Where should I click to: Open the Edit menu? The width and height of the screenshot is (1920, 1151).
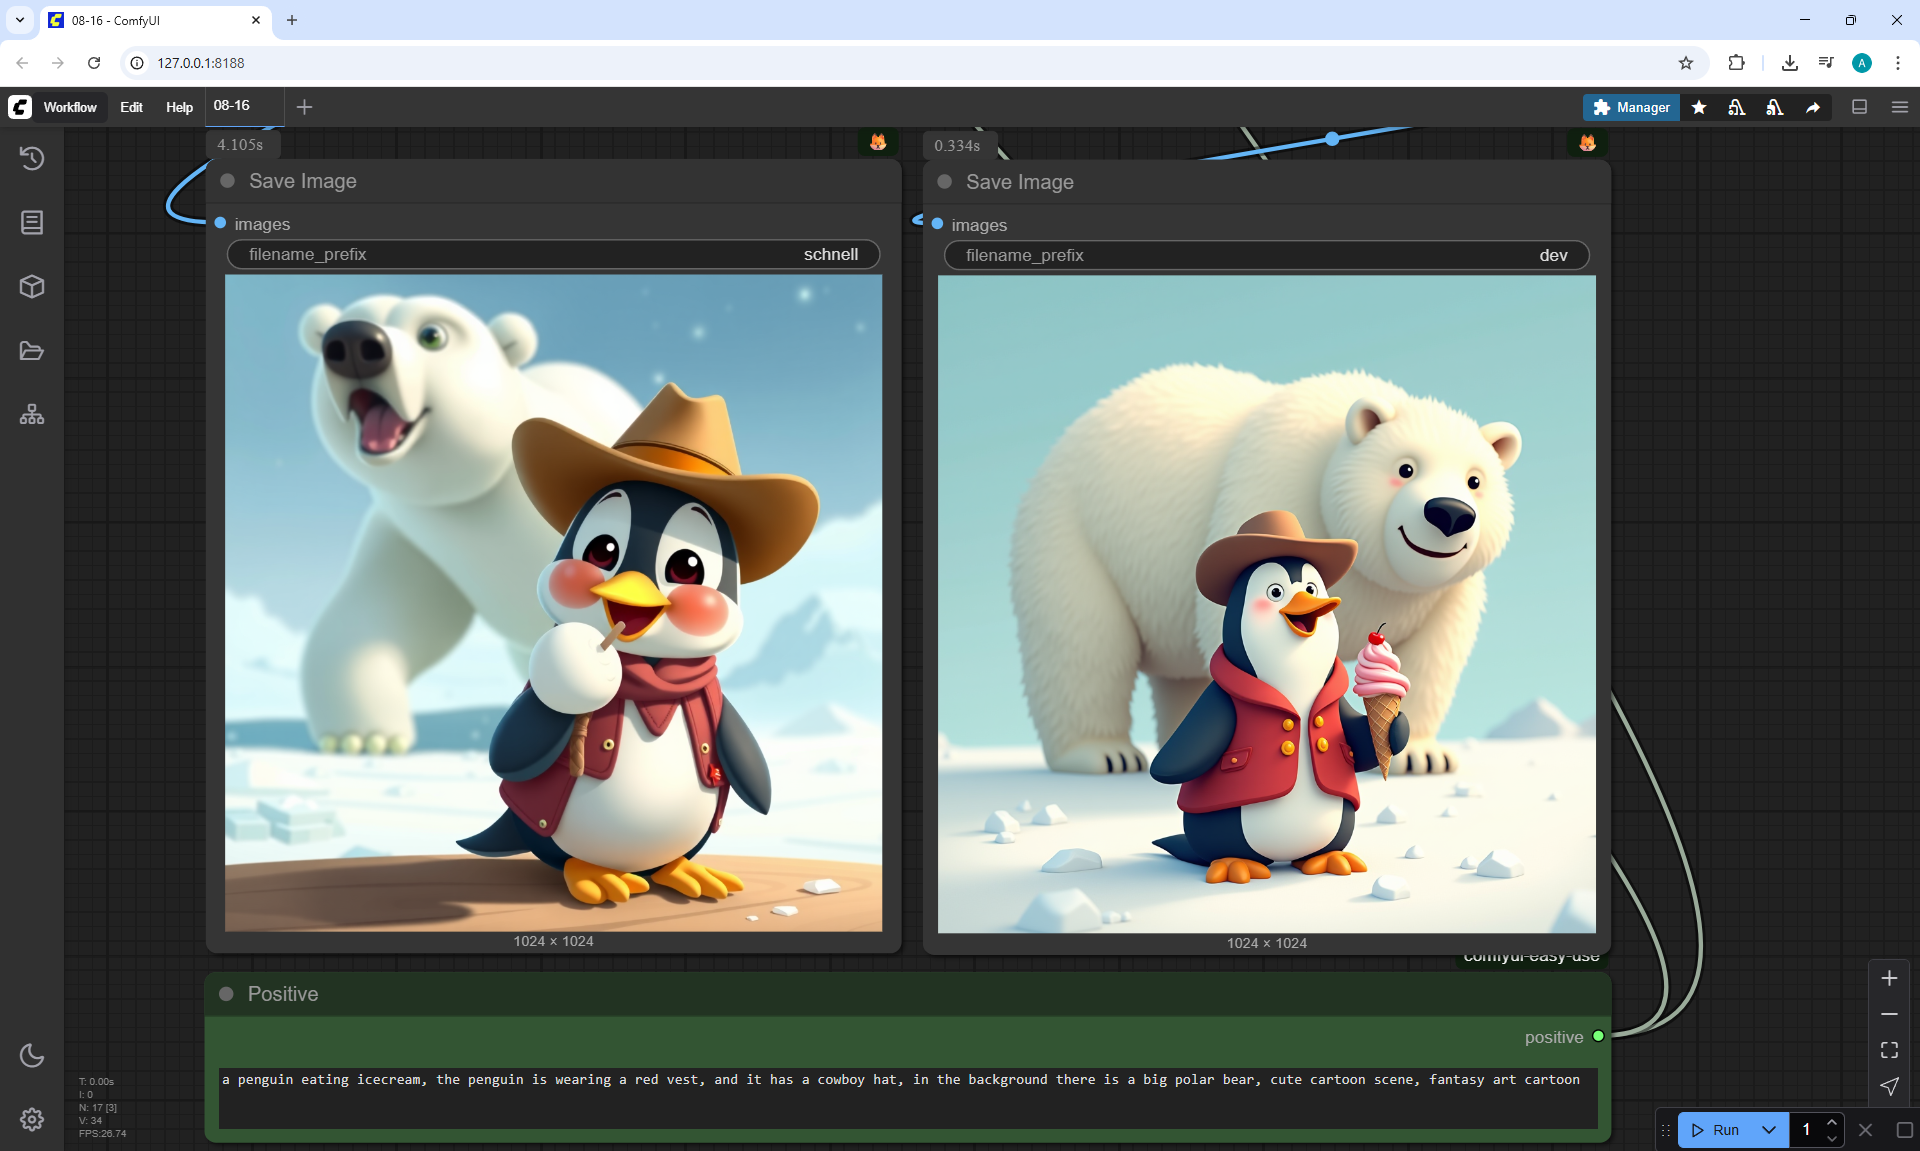(131, 107)
